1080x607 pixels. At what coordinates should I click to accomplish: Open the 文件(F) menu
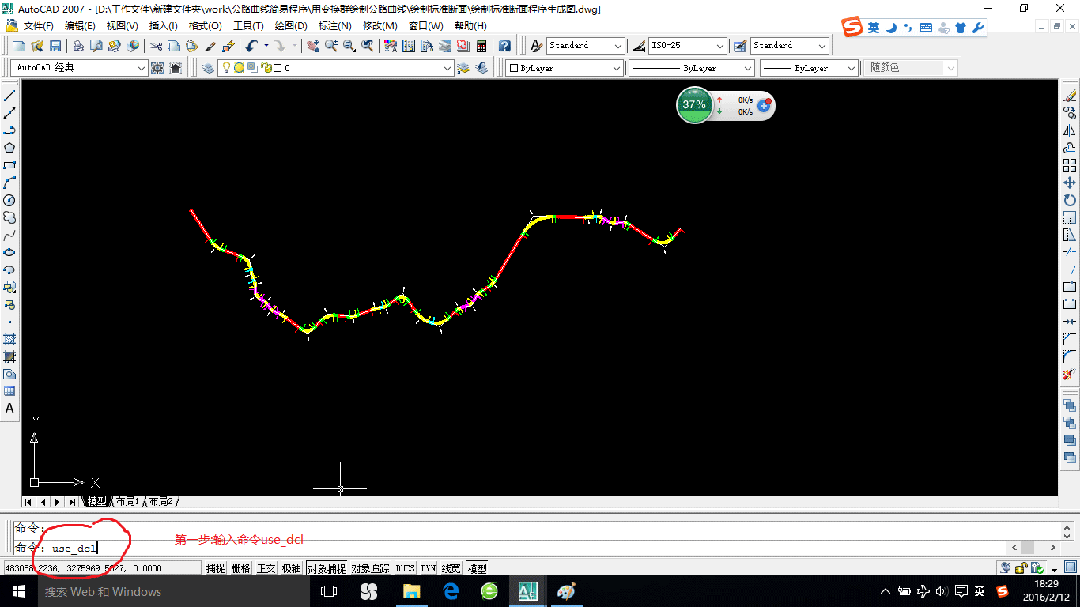click(x=39, y=25)
